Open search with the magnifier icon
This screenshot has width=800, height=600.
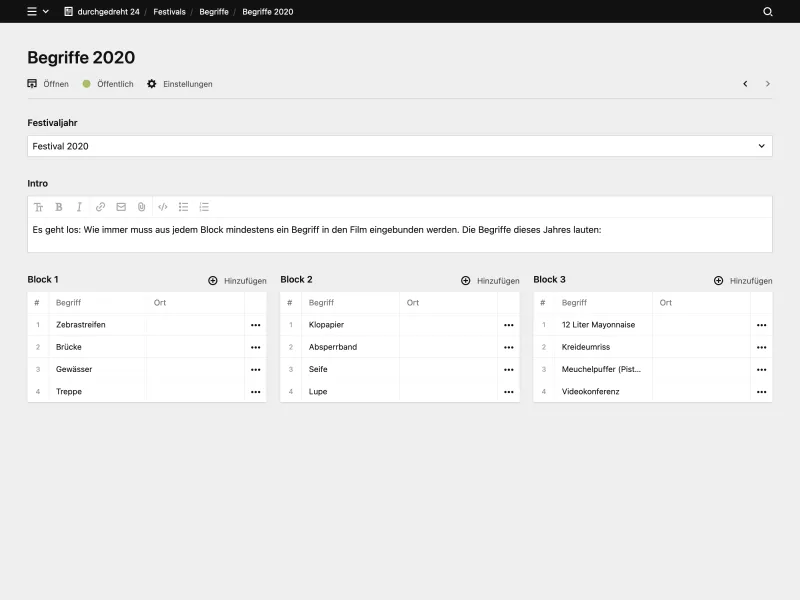(765, 11)
